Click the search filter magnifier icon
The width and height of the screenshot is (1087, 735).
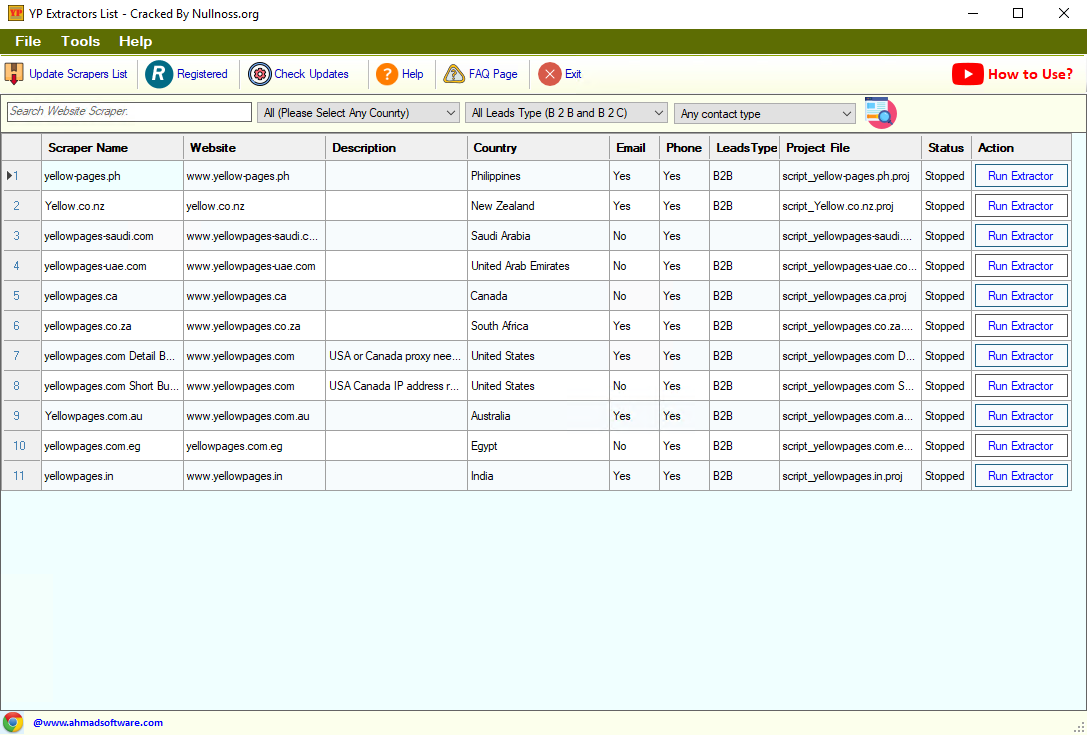880,113
